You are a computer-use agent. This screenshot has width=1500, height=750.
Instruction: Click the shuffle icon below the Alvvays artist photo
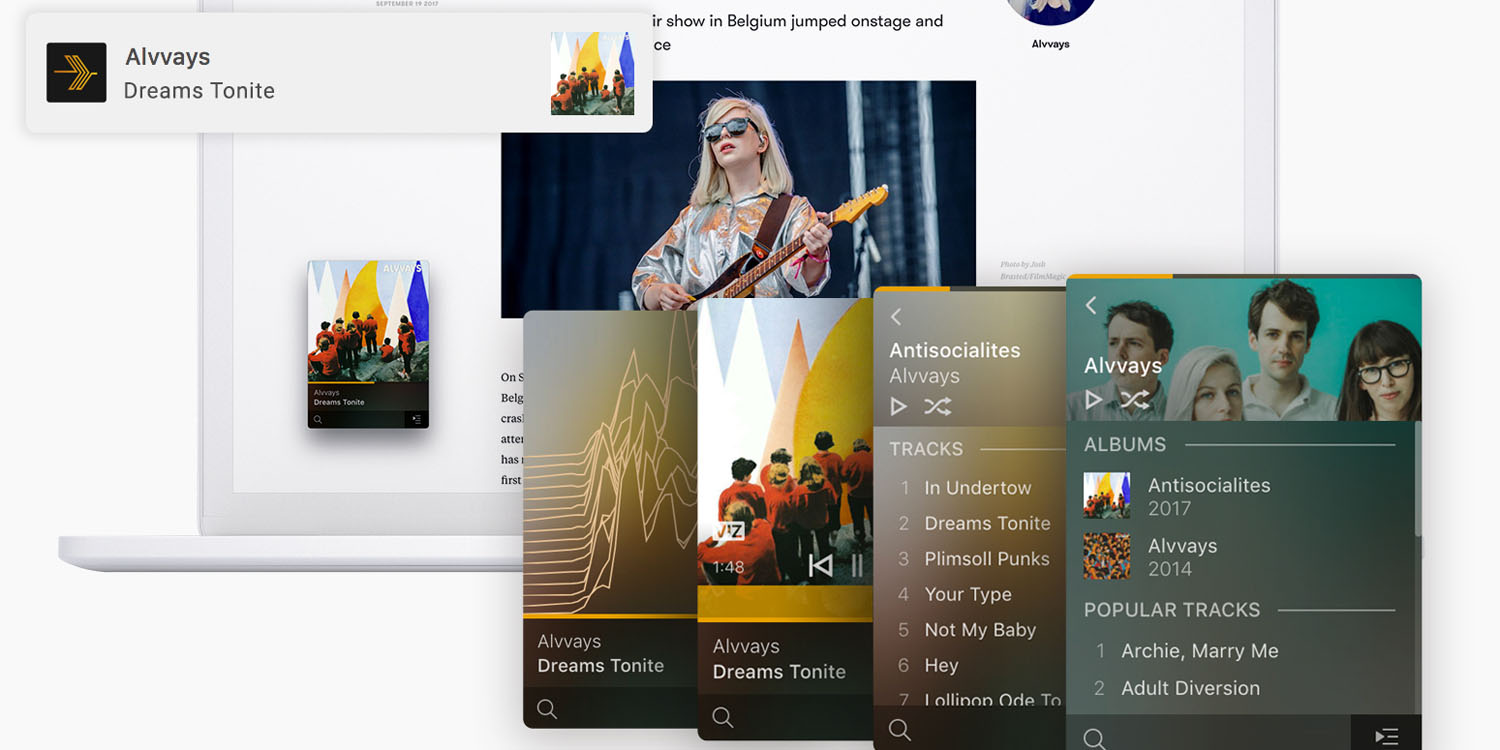[1135, 399]
